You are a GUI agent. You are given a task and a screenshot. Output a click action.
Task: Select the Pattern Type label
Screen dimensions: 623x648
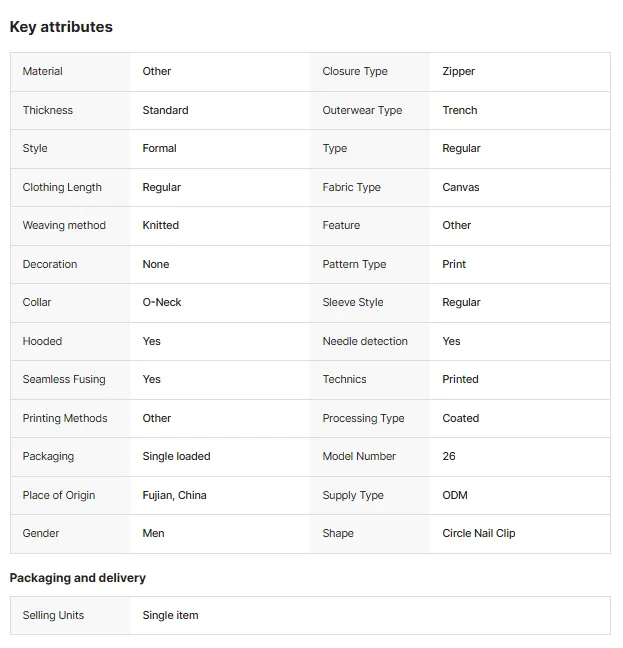pos(354,264)
